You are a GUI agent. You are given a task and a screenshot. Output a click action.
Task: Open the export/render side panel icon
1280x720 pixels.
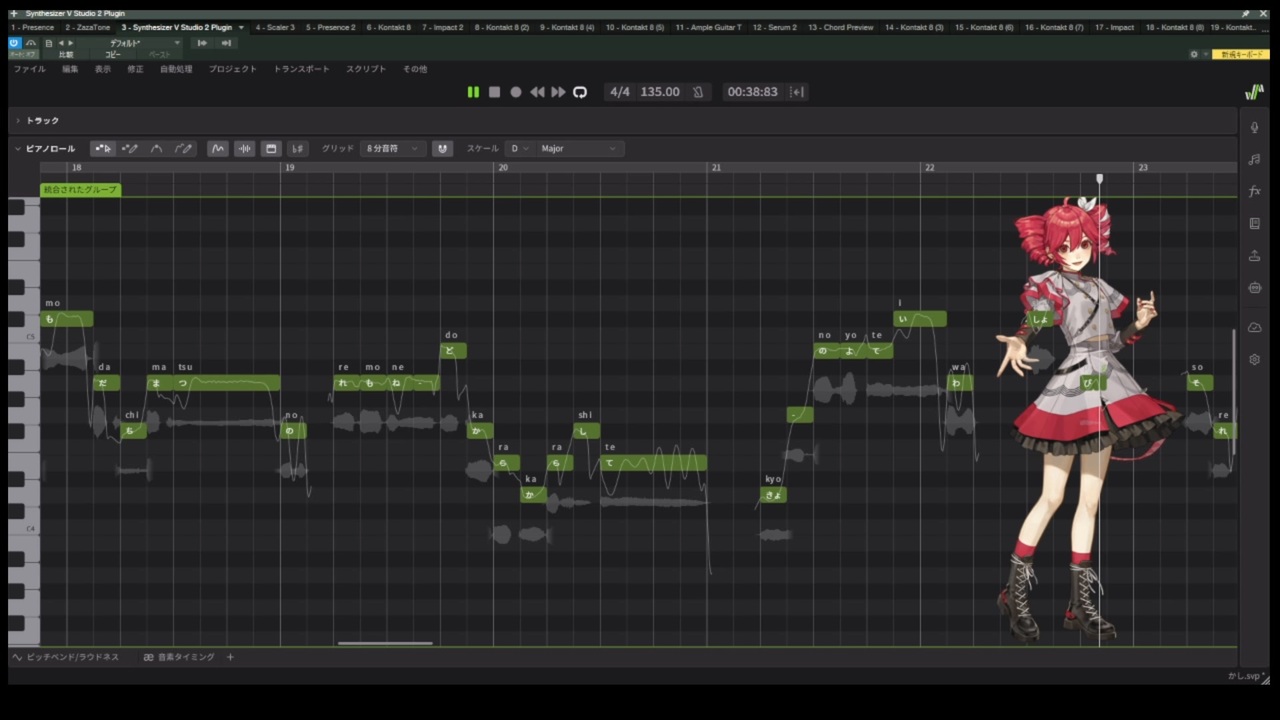click(x=1255, y=256)
